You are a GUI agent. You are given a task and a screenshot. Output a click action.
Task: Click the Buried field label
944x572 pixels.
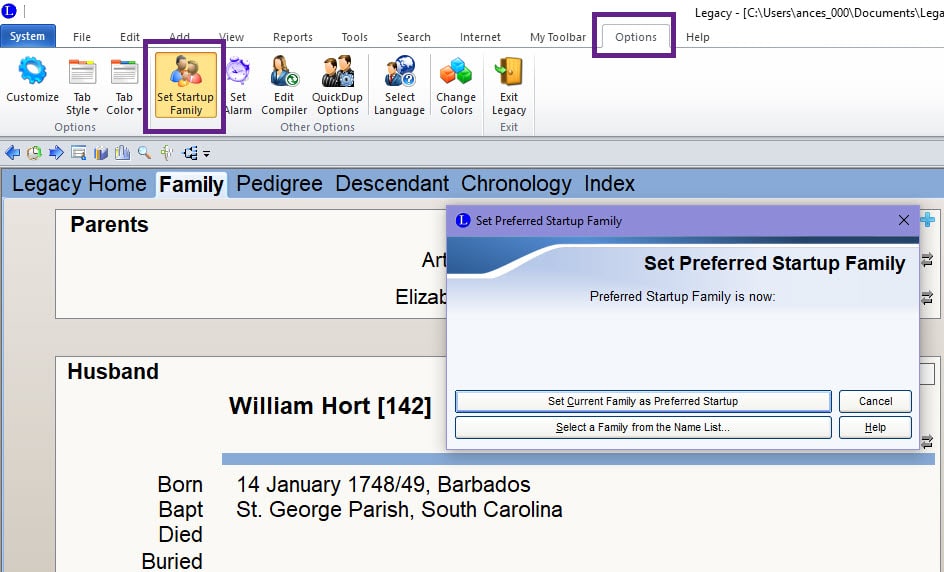172,561
